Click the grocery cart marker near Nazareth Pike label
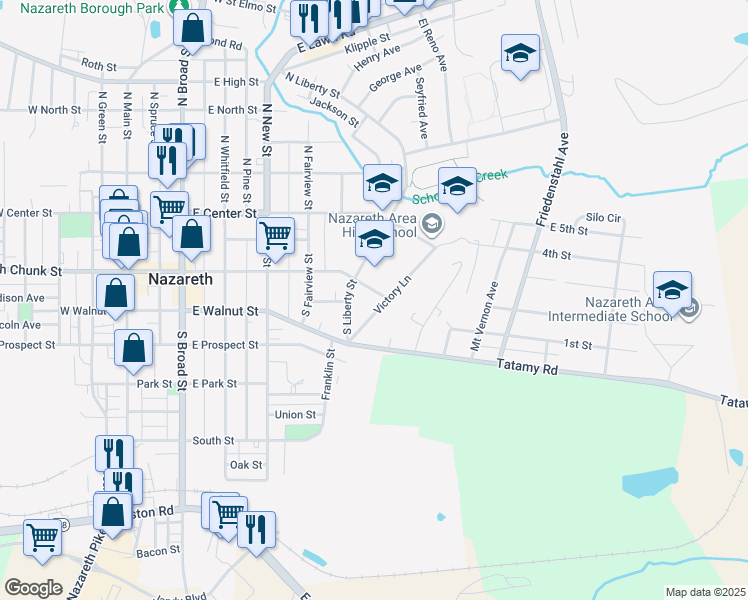Viewport: 748px width, 600px height. coord(42,540)
